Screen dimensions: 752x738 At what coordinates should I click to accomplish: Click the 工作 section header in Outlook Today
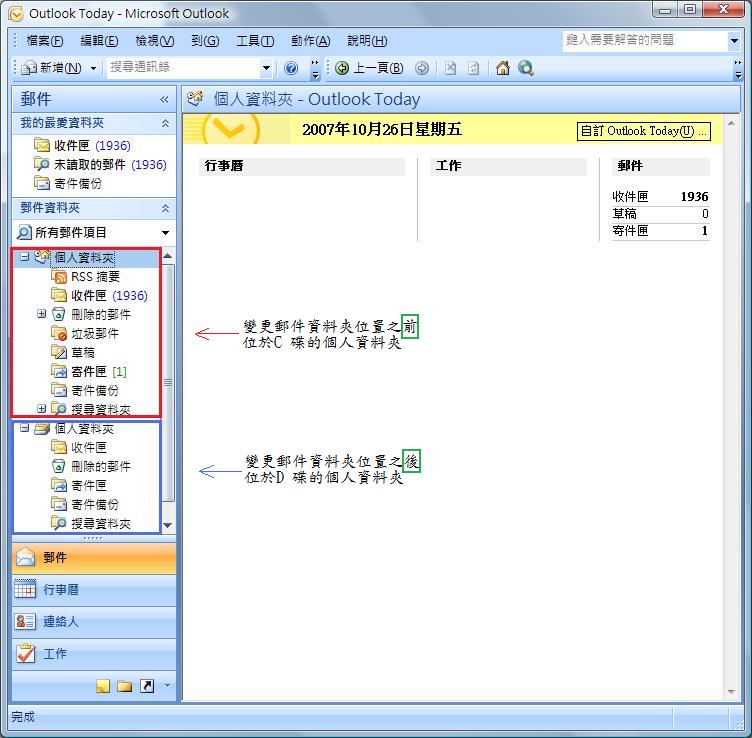pyautogui.click(x=508, y=166)
